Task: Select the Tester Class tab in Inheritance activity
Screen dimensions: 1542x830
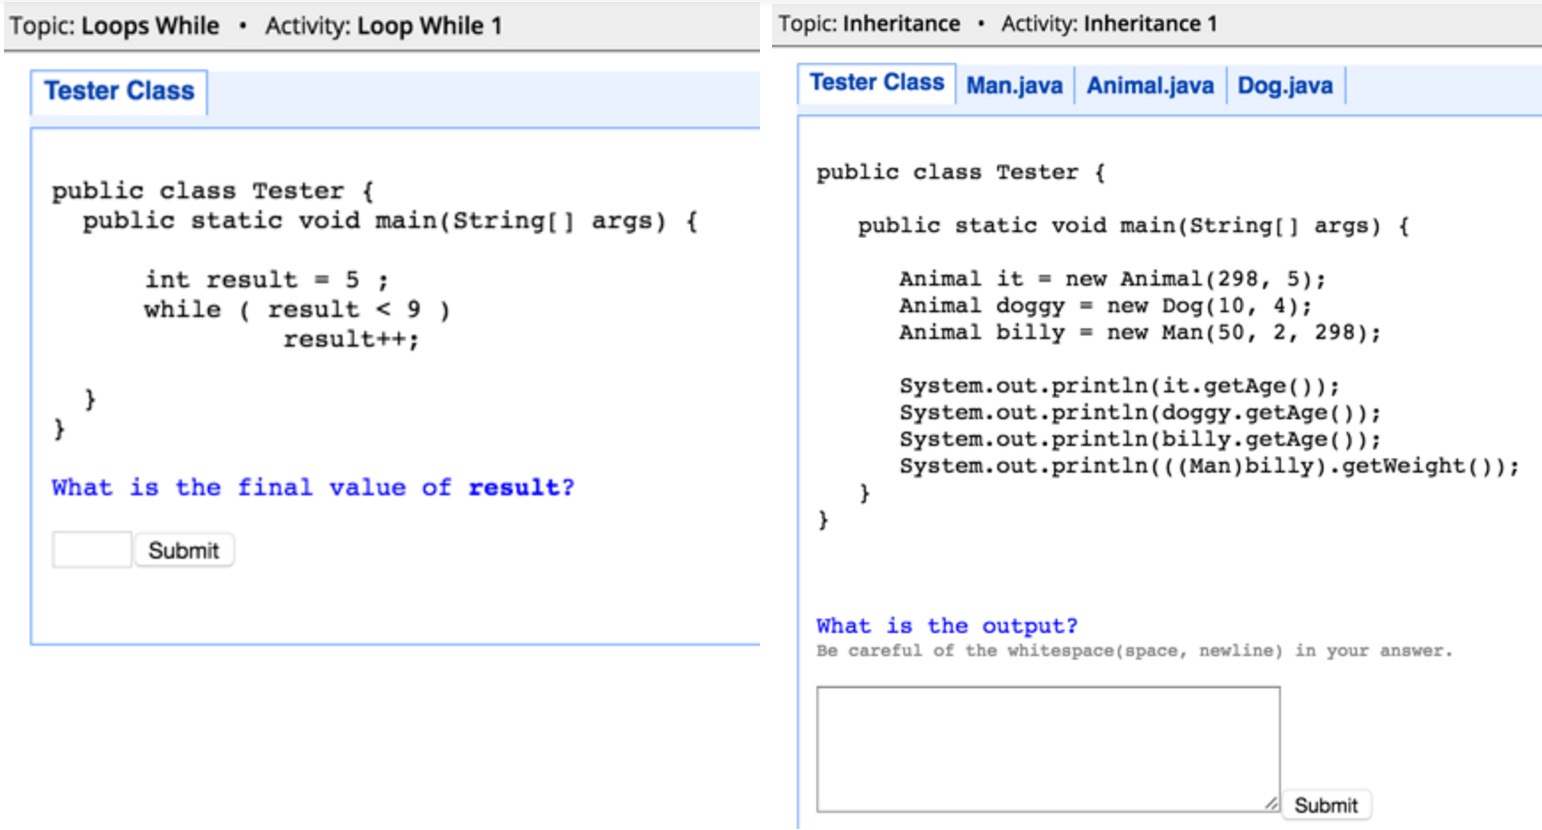Action: pyautogui.click(x=877, y=83)
